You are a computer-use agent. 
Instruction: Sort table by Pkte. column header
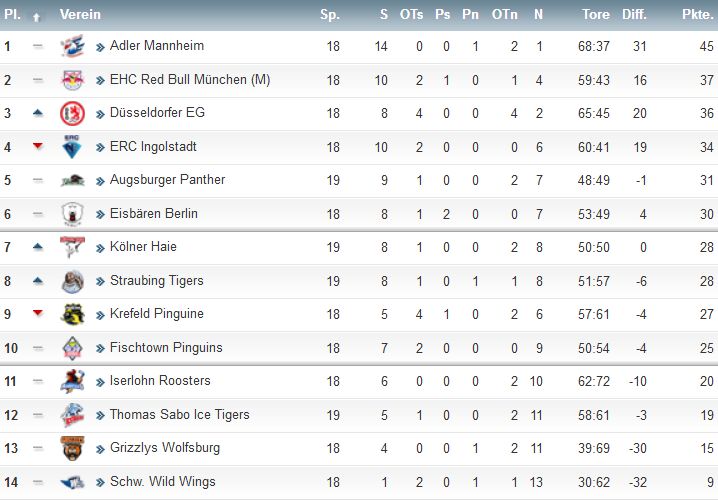pos(697,14)
